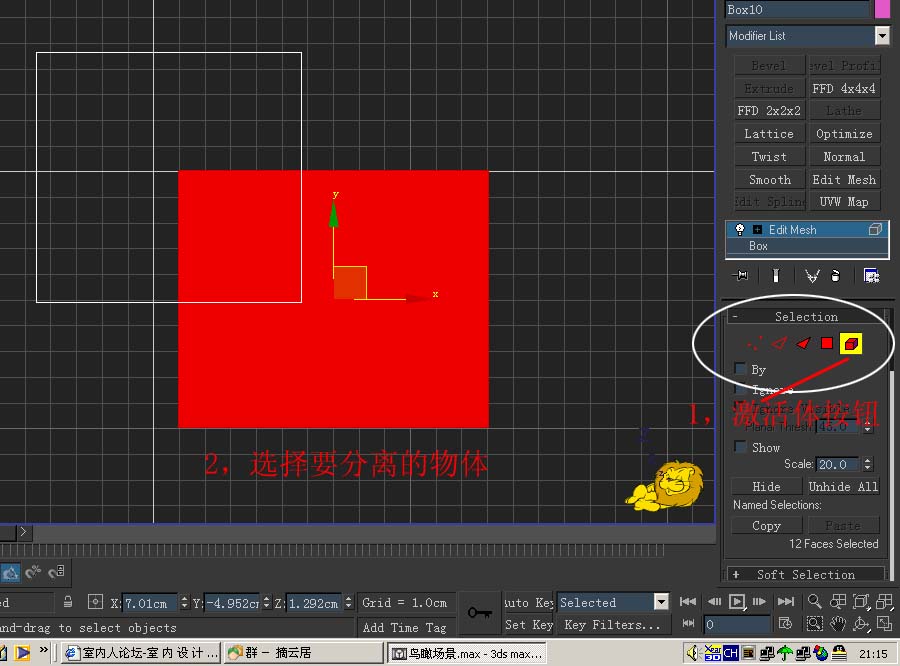Image resolution: width=900 pixels, height=666 pixels.
Task: Toggle Edit Mesh modifier lightbulb
Action: (740, 229)
